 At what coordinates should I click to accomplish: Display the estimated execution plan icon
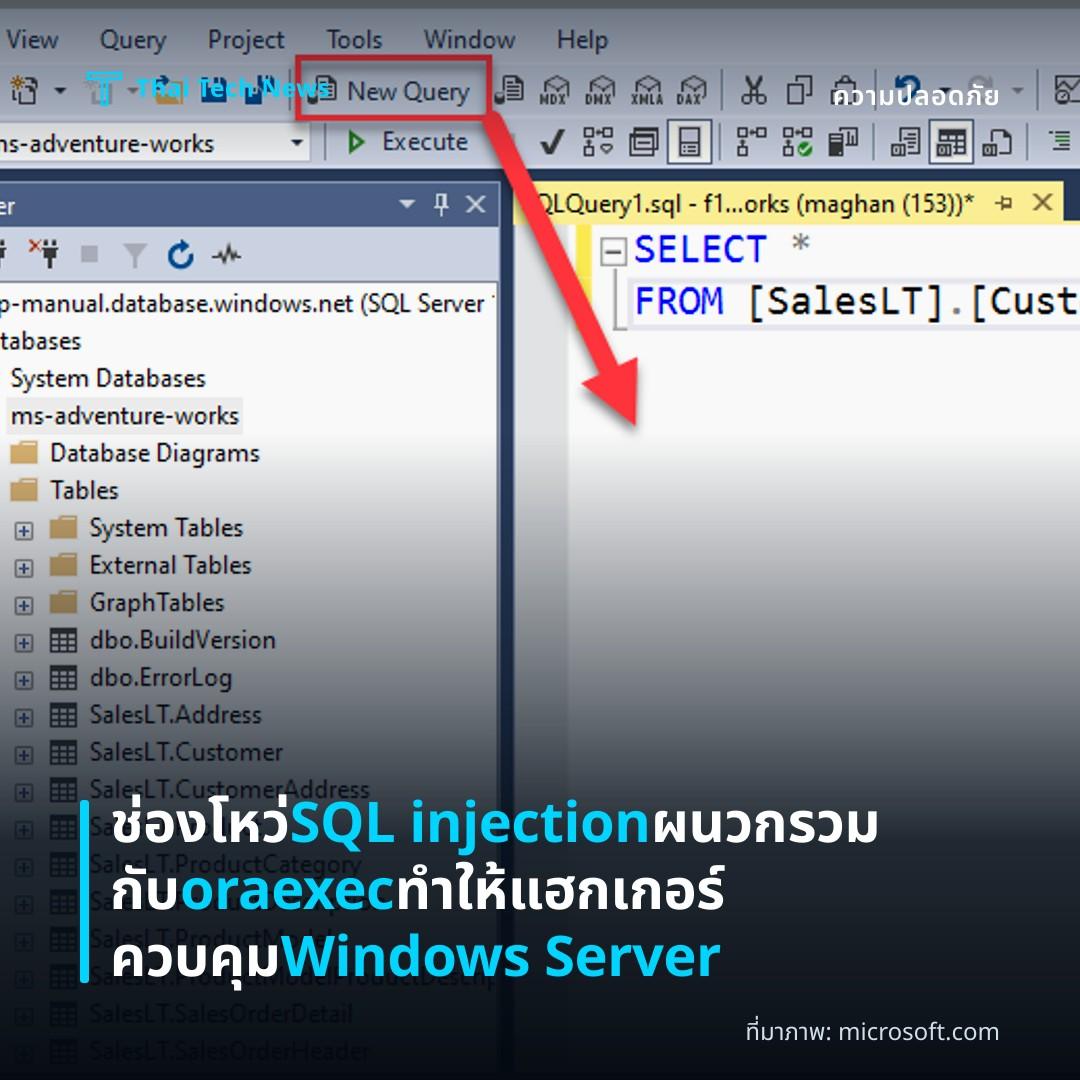click(598, 142)
